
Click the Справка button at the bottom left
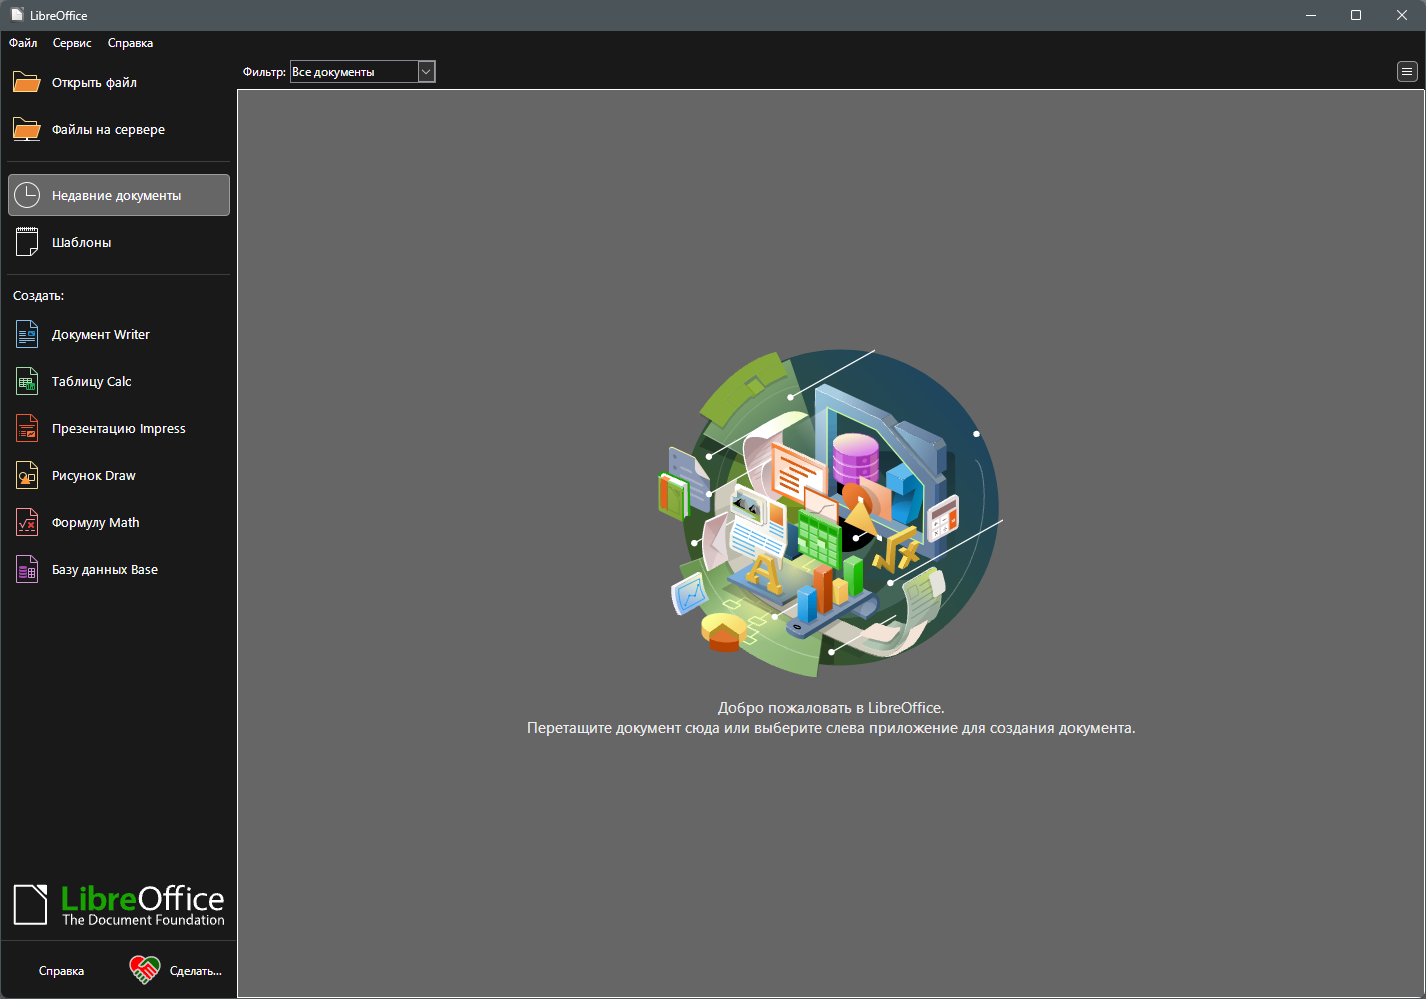pyautogui.click(x=61, y=971)
